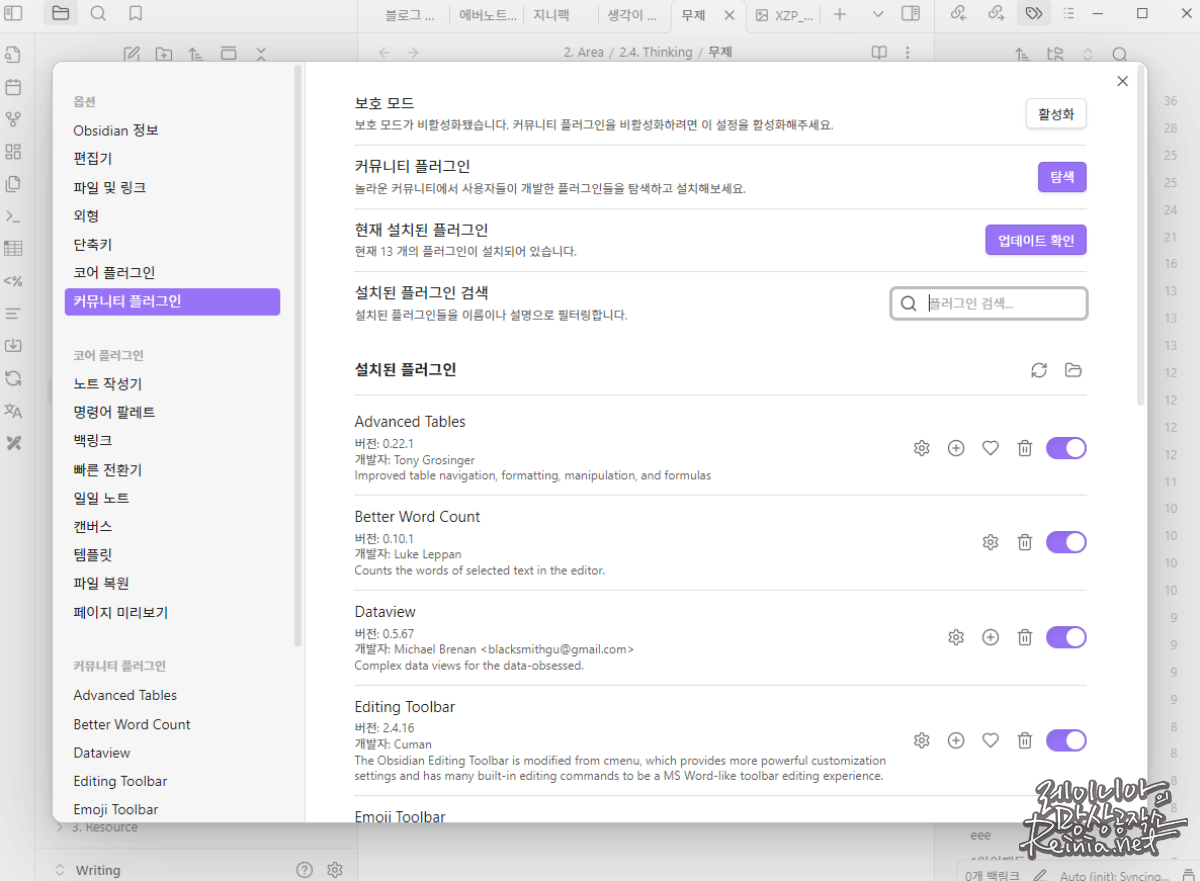Create a new folder in file explorer
The image size is (1200, 881).
(163, 53)
